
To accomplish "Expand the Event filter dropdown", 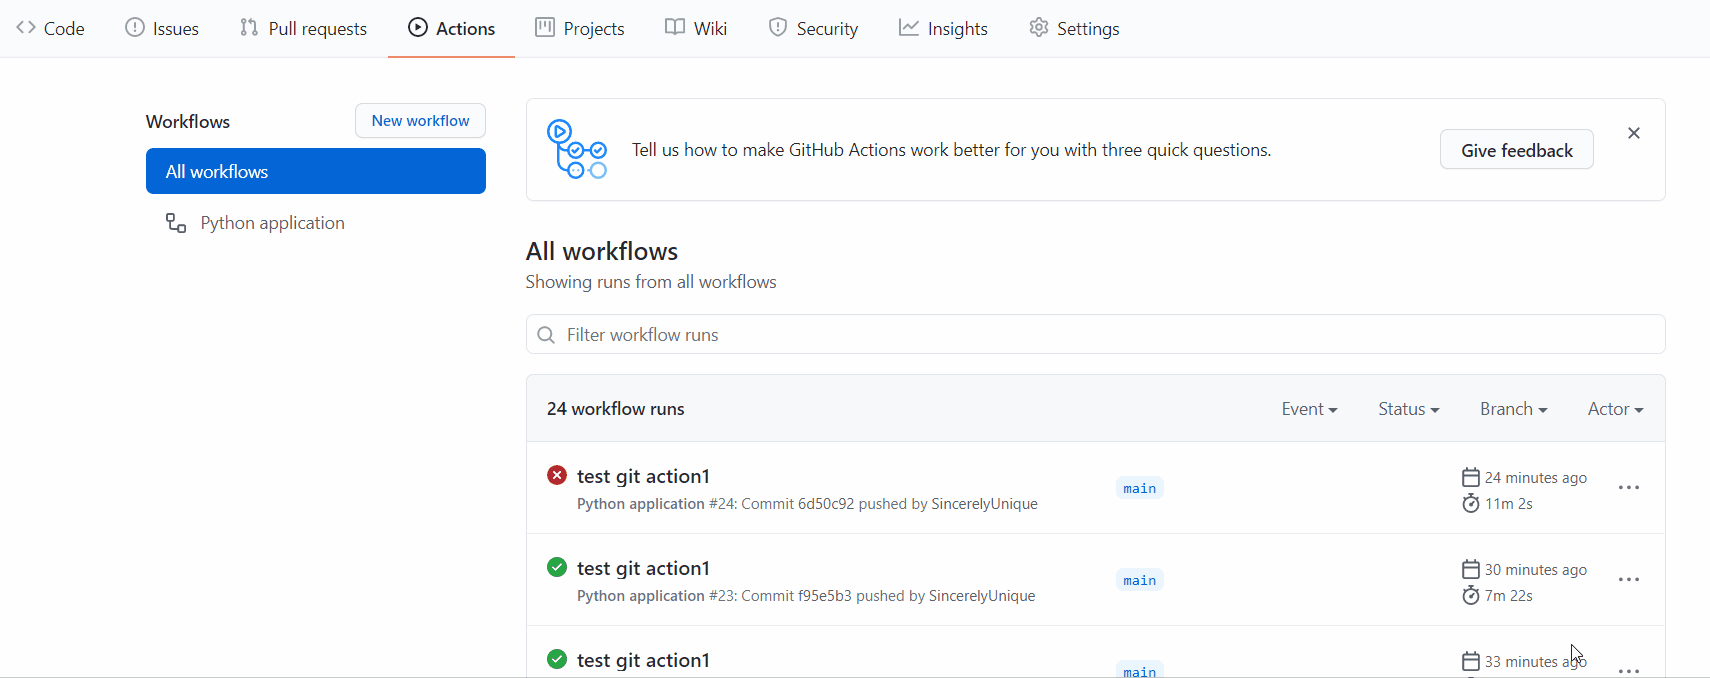I will pyautogui.click(x=1308, y=409).
